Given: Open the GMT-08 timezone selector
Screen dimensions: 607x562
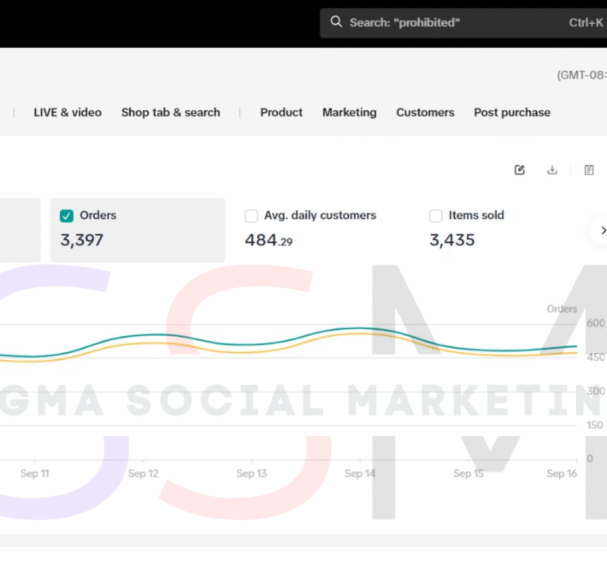Looking at the screenshot, I should tap(582, 75).
